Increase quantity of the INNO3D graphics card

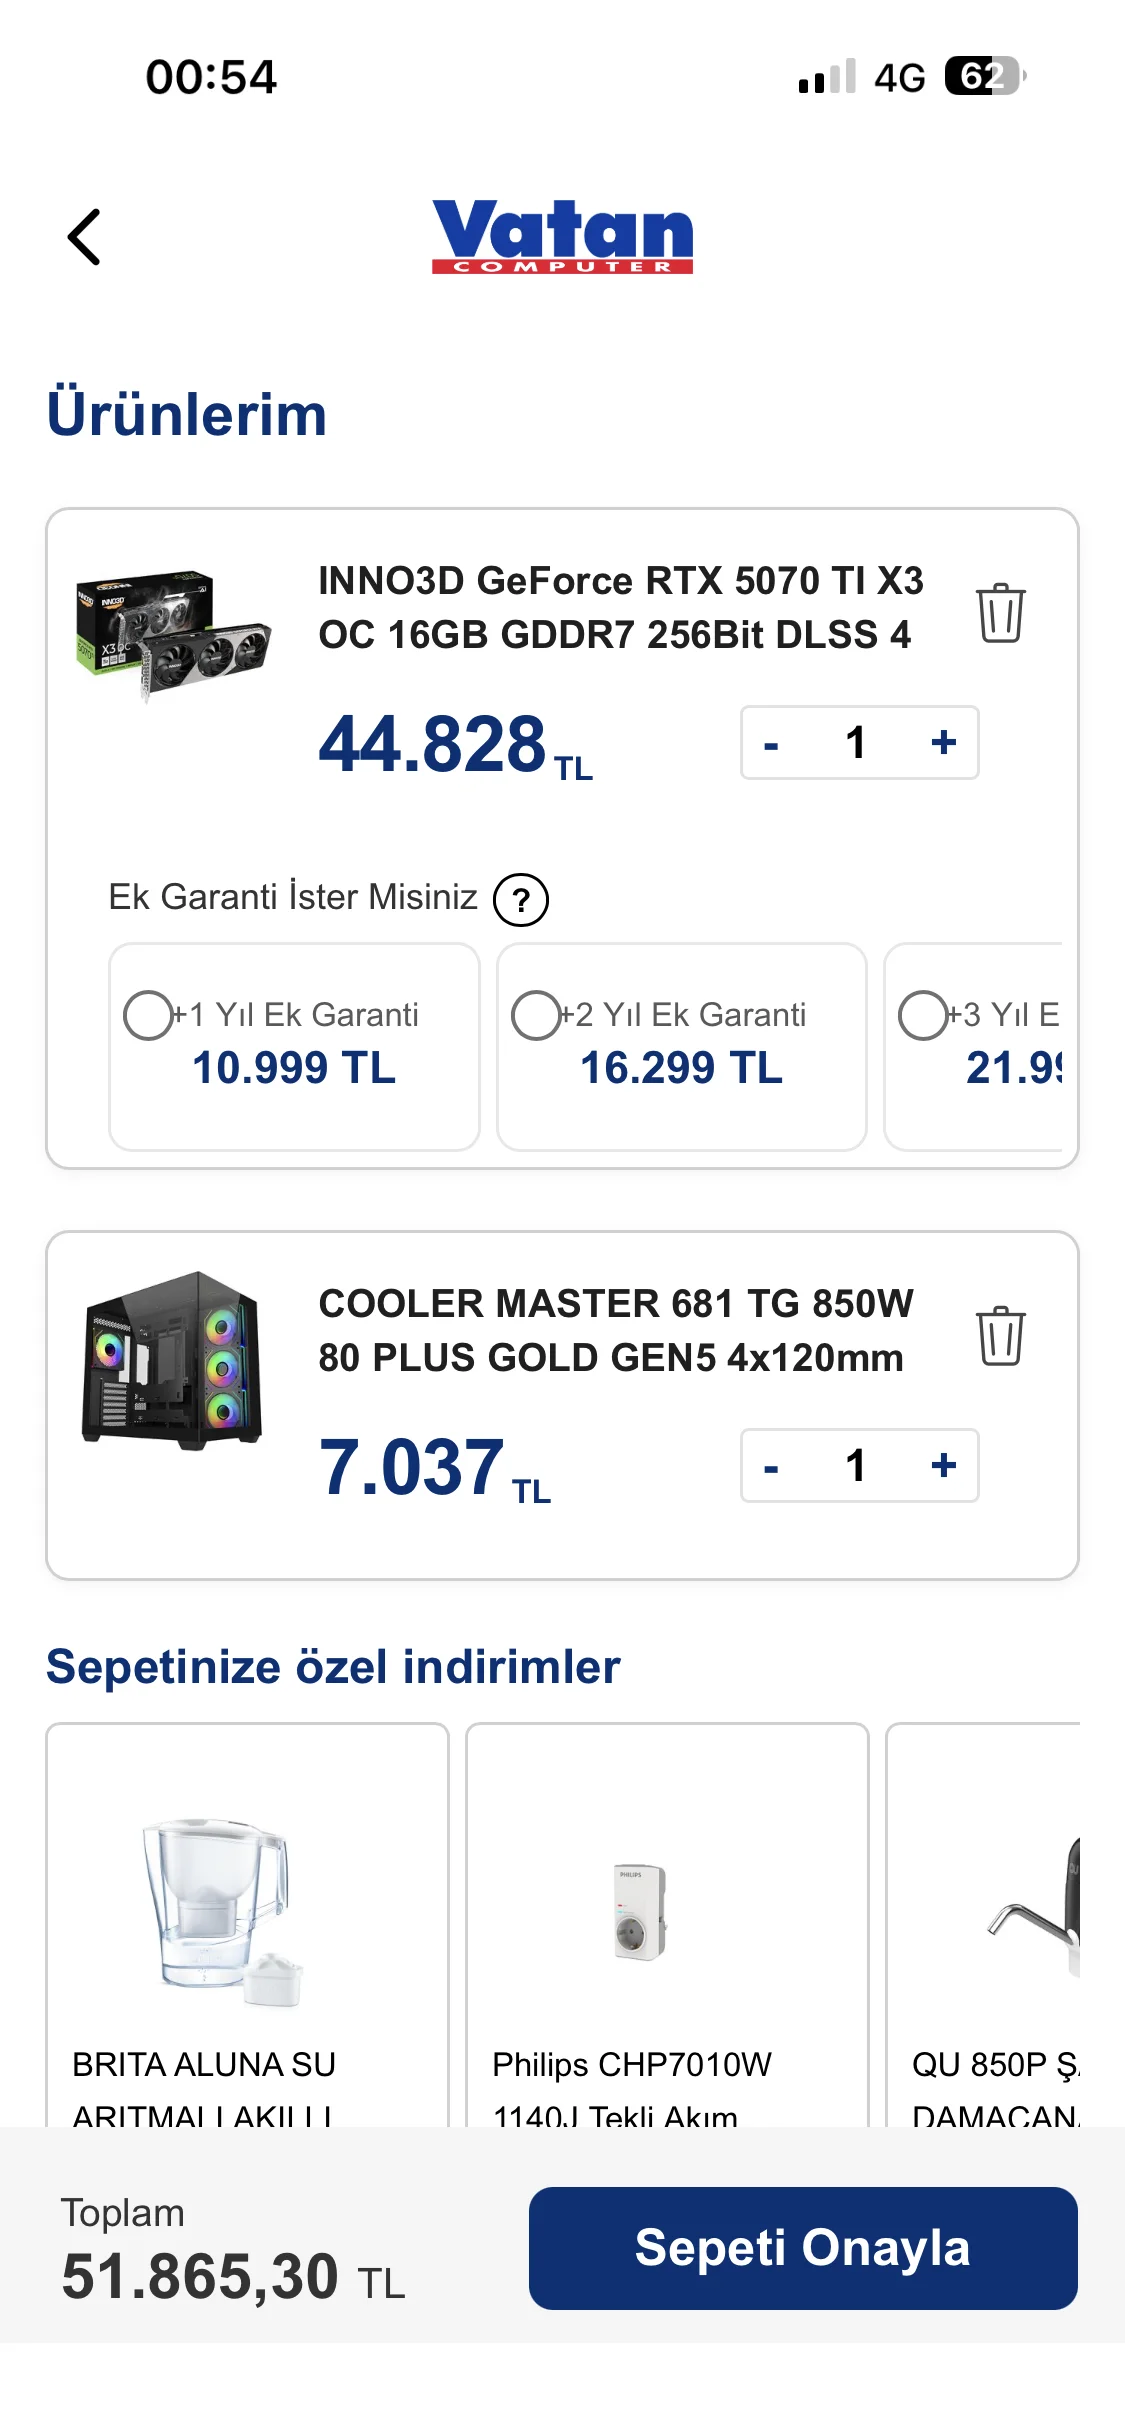pos(943,743)
